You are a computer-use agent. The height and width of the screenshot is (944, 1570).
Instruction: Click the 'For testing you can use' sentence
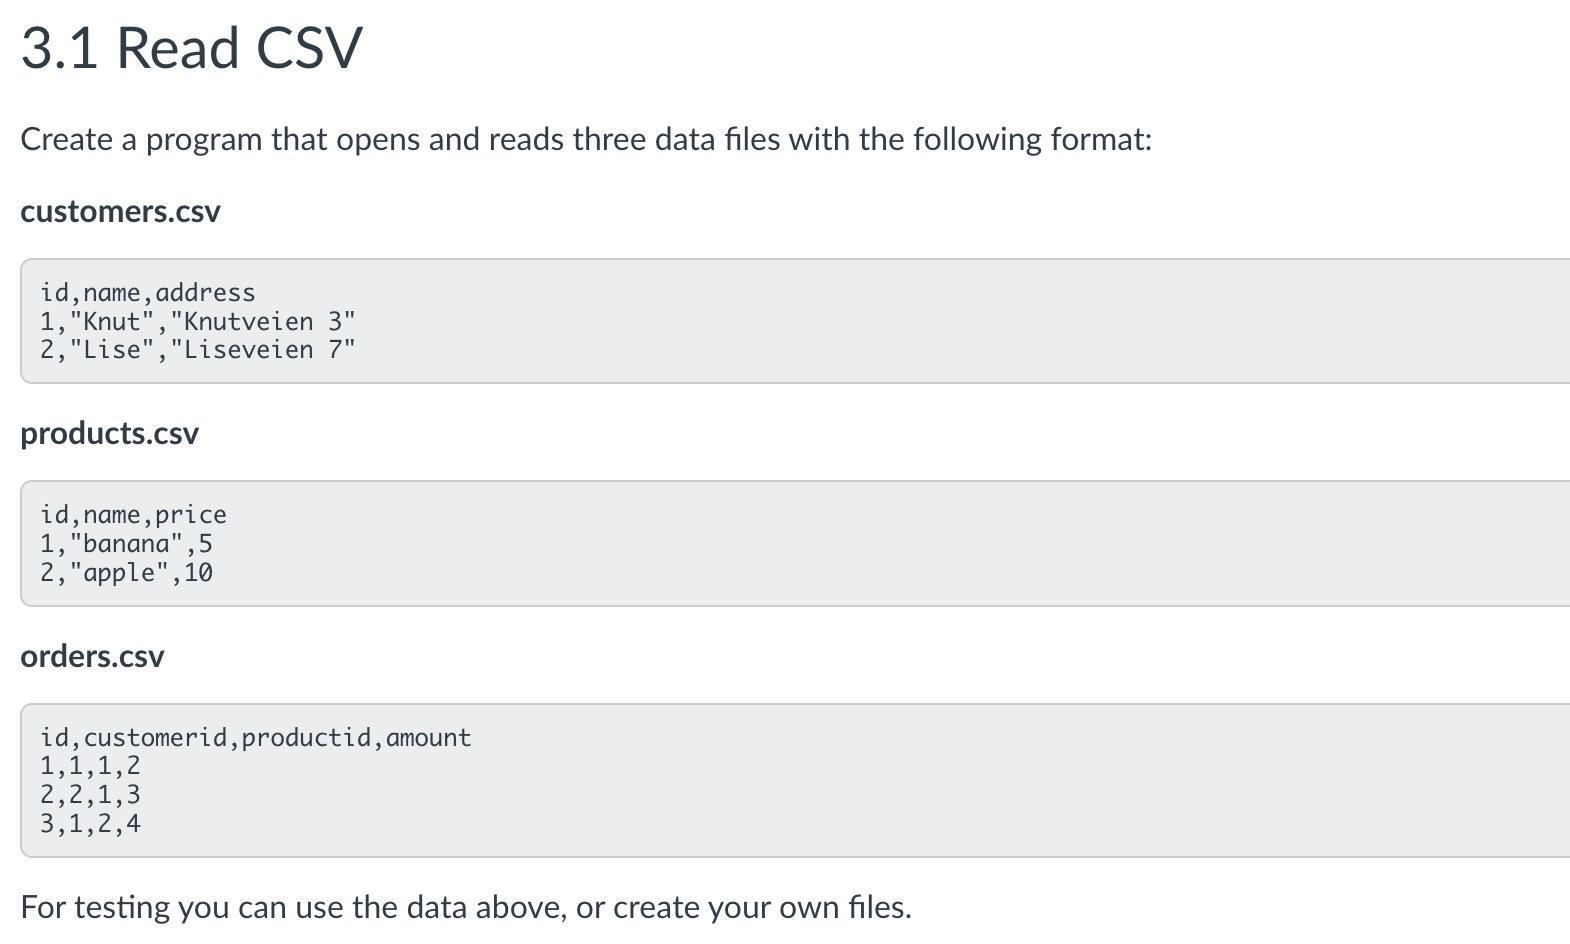[x=466, y=908]
